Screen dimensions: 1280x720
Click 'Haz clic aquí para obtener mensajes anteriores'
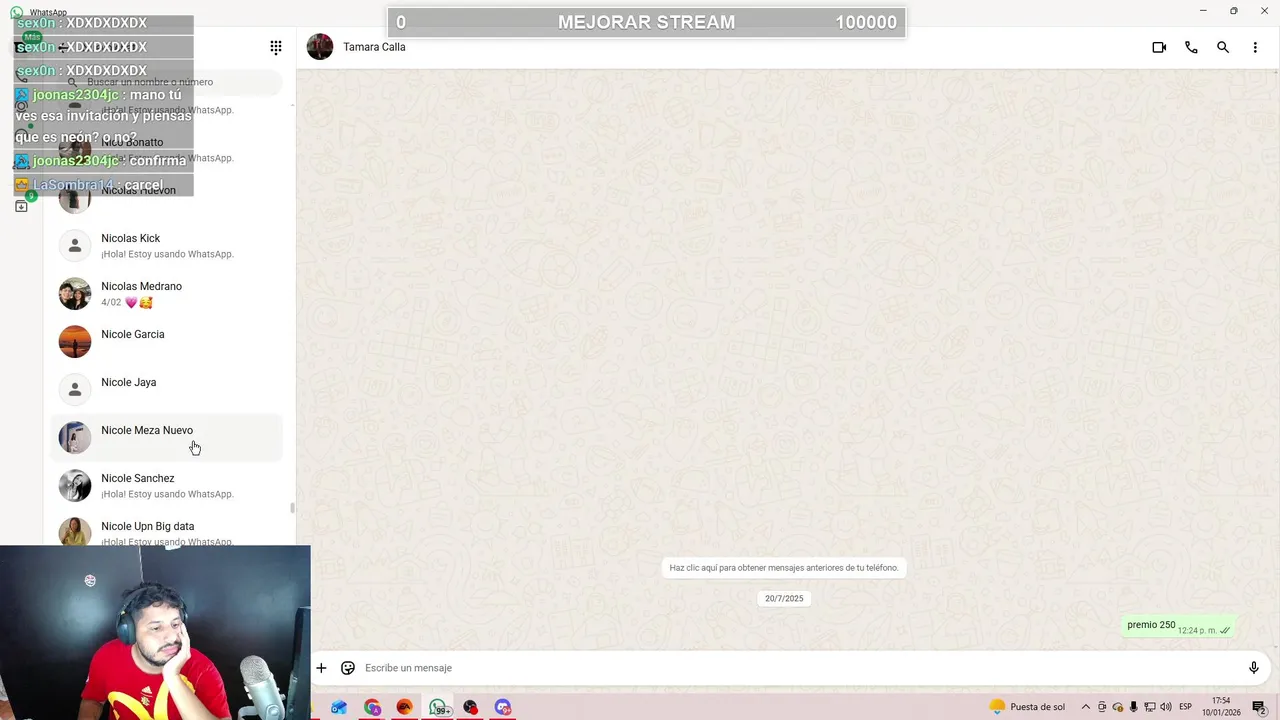[784, 568]
